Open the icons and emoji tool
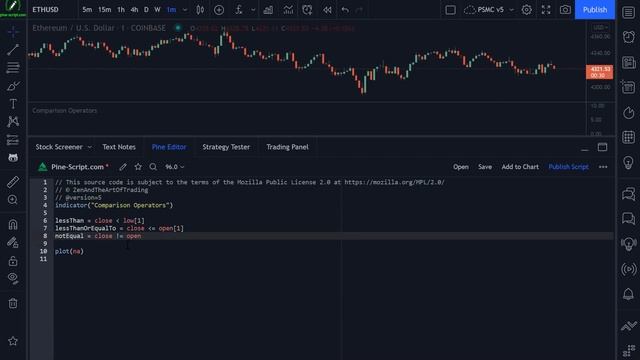640x360 pixels. click(13, 158)
